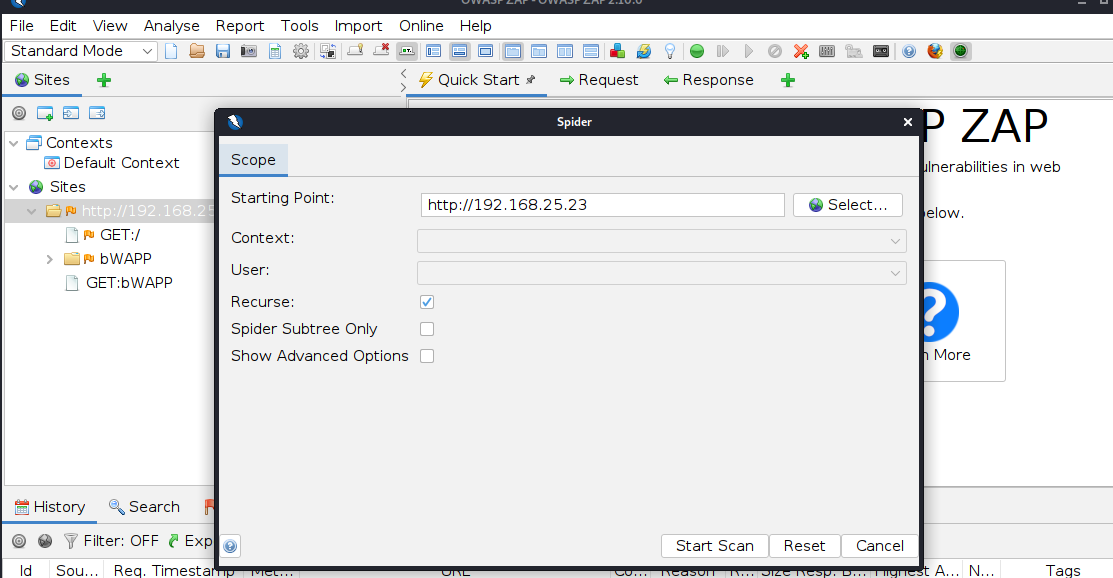Viewport: 1113px width, 578px height.
Task: Click the import context icon in Sites panel
Action: (71, 113)
